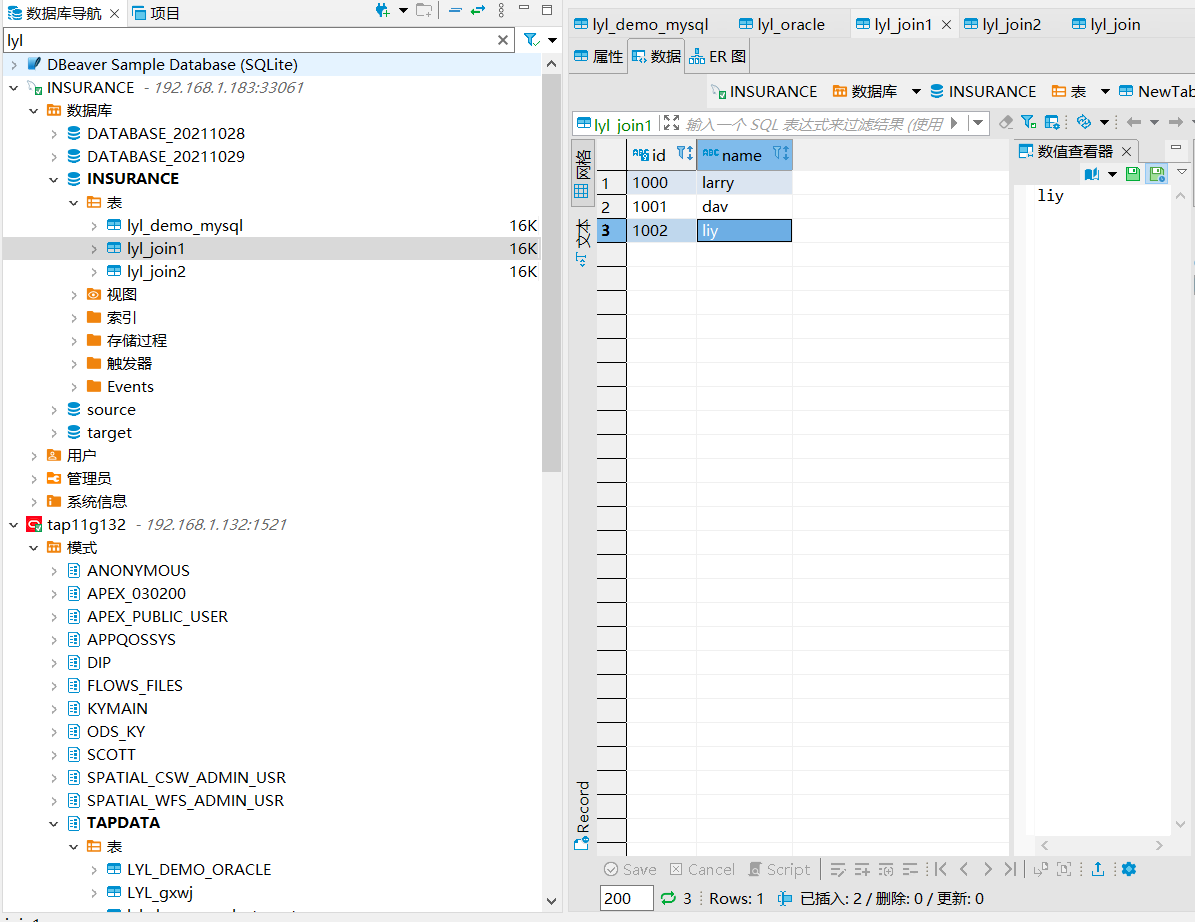Toggle the Record side panel
The width and height of the screenshot is (1195, 922).
click(x=582, y=815)
